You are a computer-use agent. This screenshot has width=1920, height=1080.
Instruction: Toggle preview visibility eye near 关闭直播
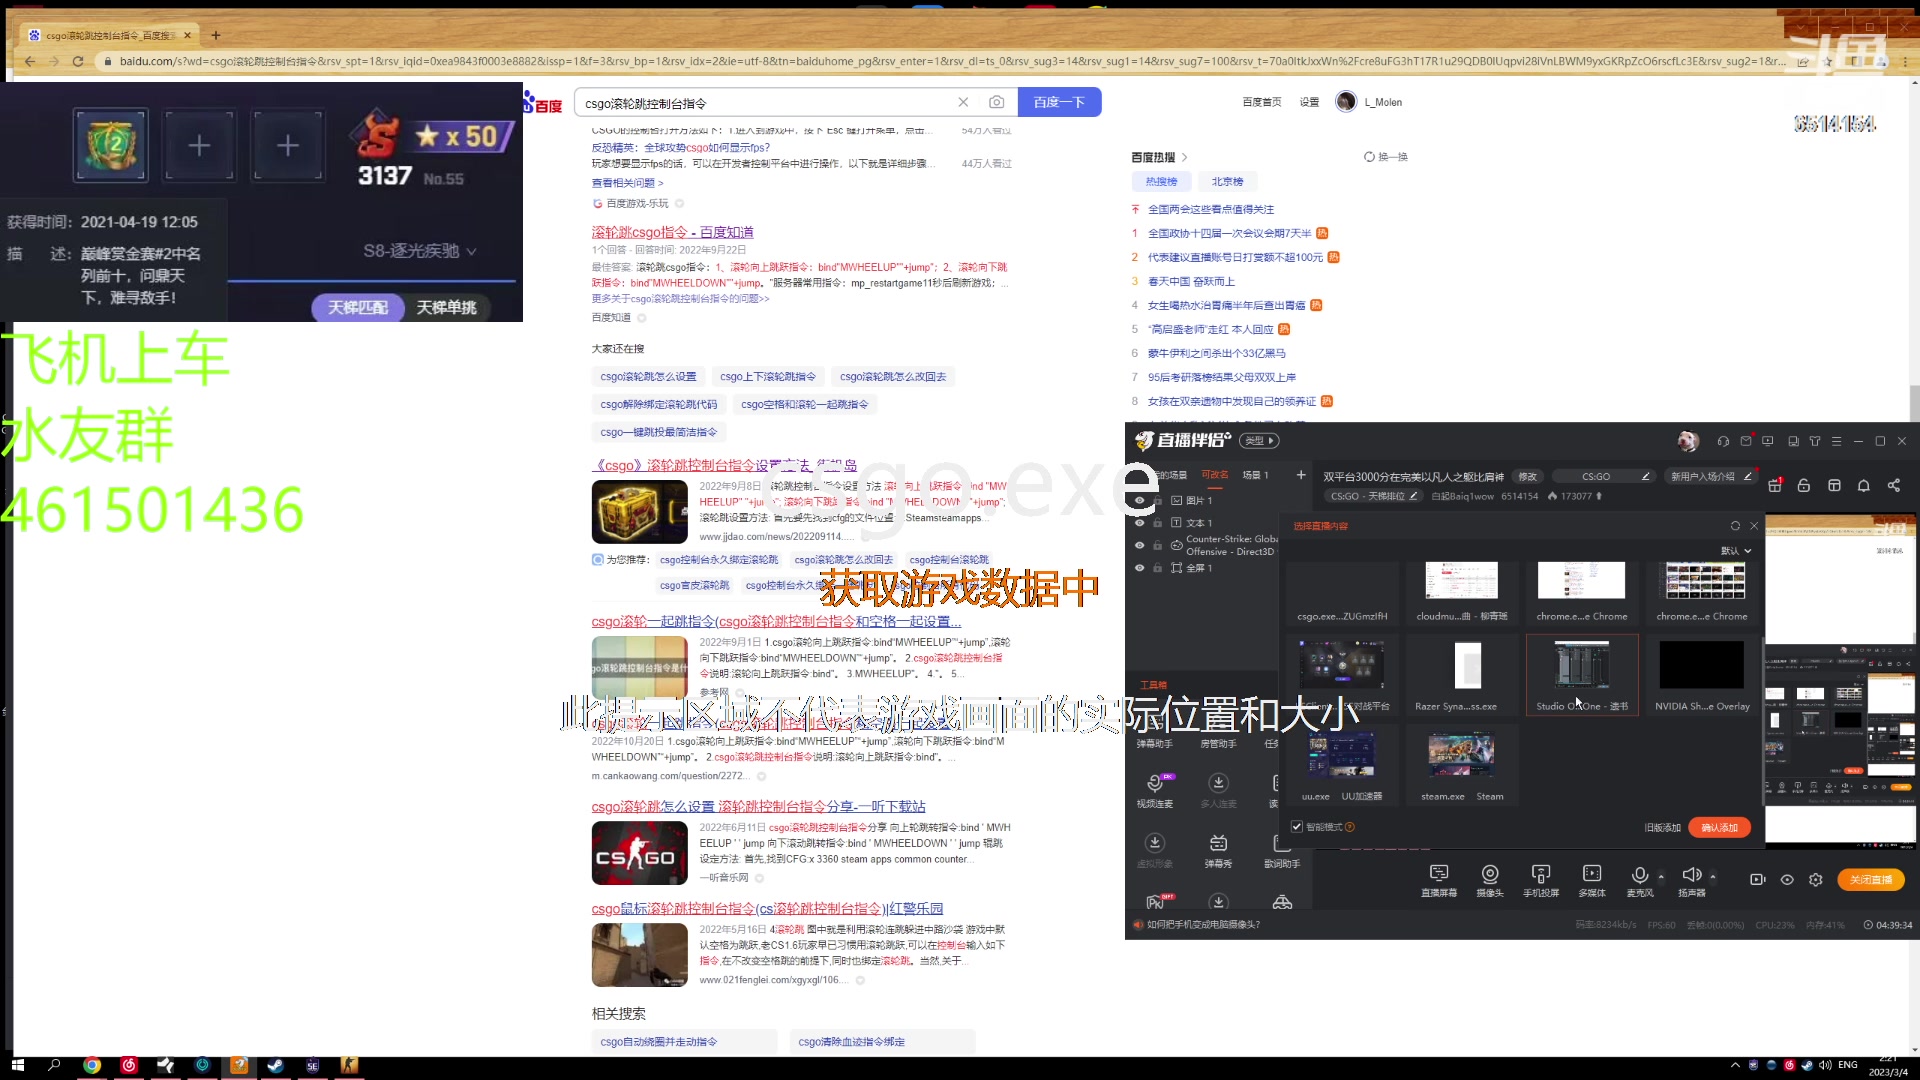(x=1787, y=880)
